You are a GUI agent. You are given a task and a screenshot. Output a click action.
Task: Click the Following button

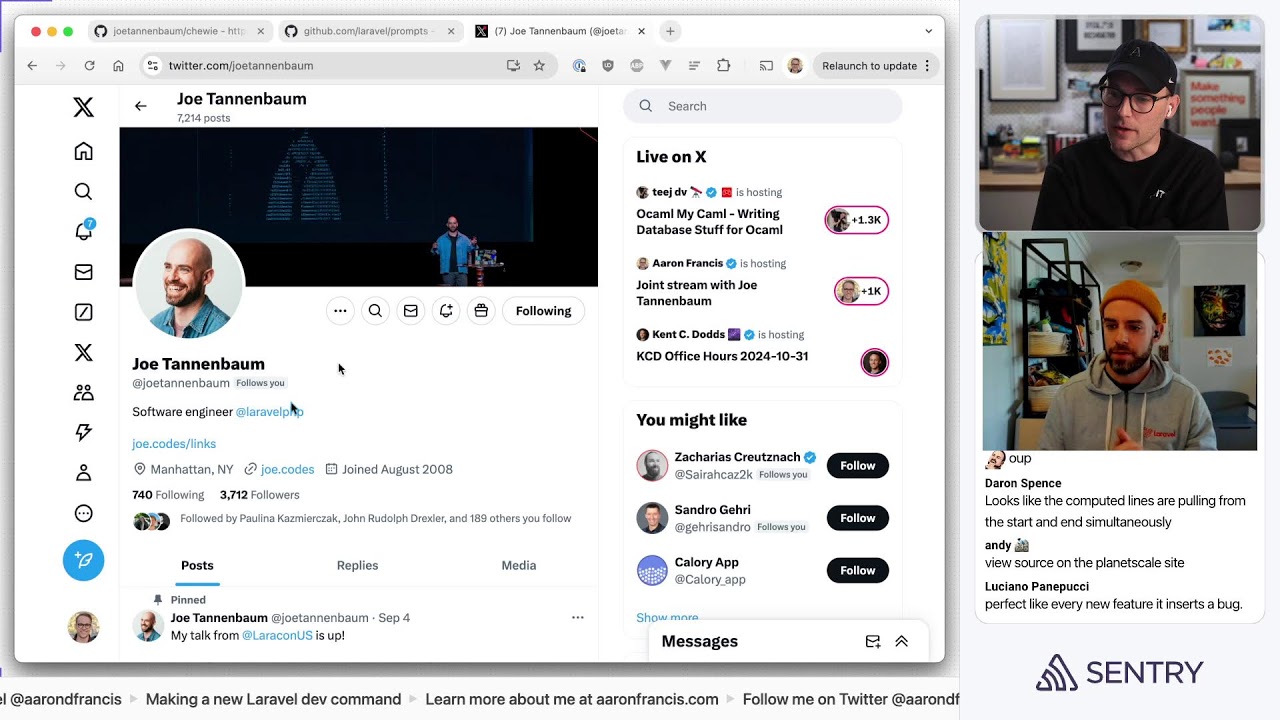coord(544,311)
